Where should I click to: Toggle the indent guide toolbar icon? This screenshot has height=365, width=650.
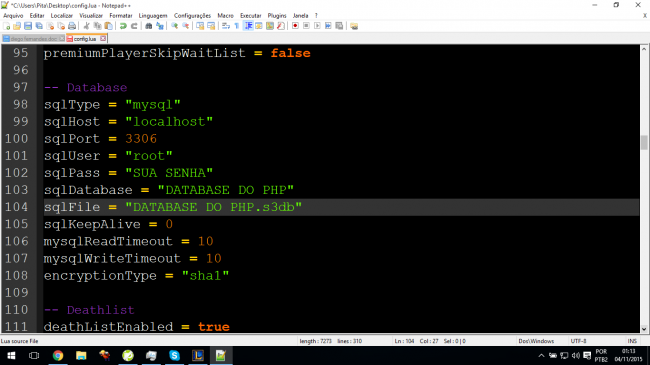tap(248, 26)
